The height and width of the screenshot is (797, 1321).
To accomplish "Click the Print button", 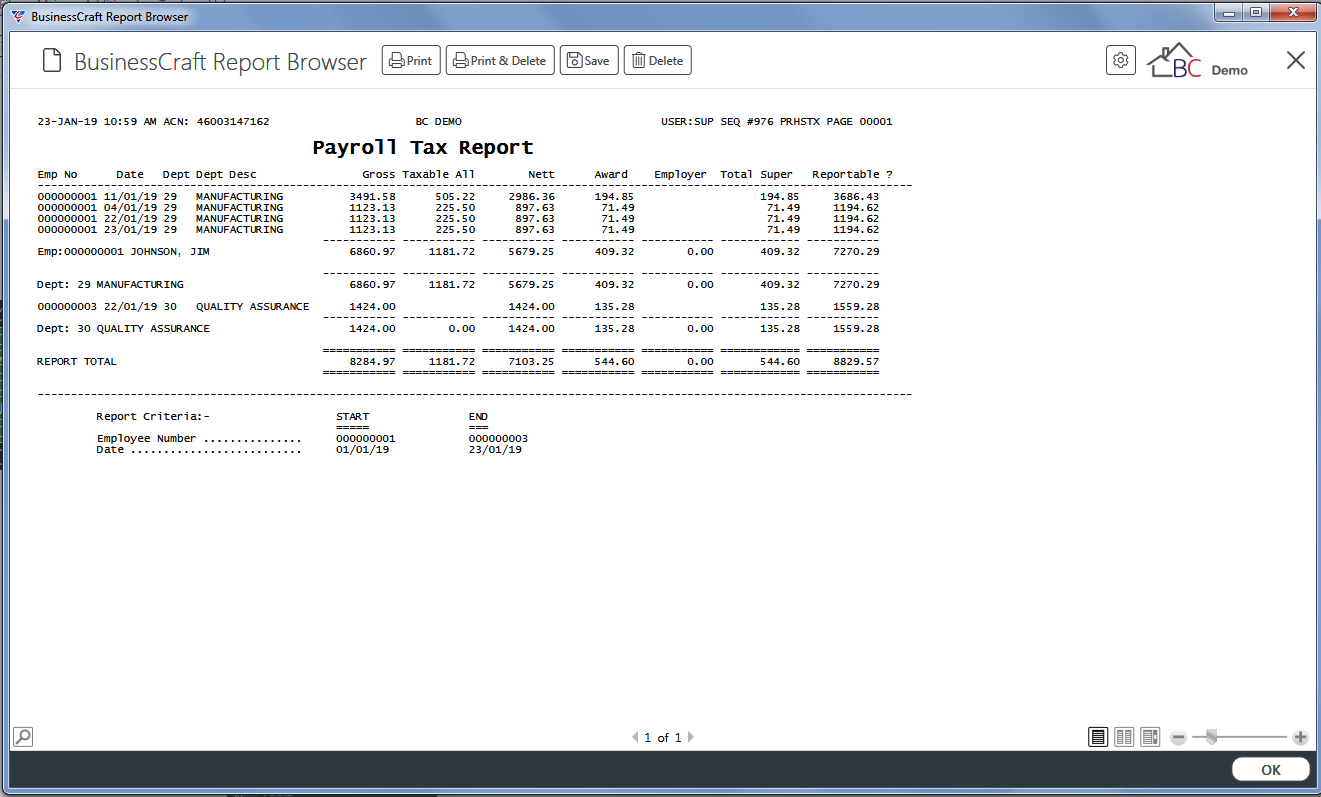I will (x=411, y=60).
